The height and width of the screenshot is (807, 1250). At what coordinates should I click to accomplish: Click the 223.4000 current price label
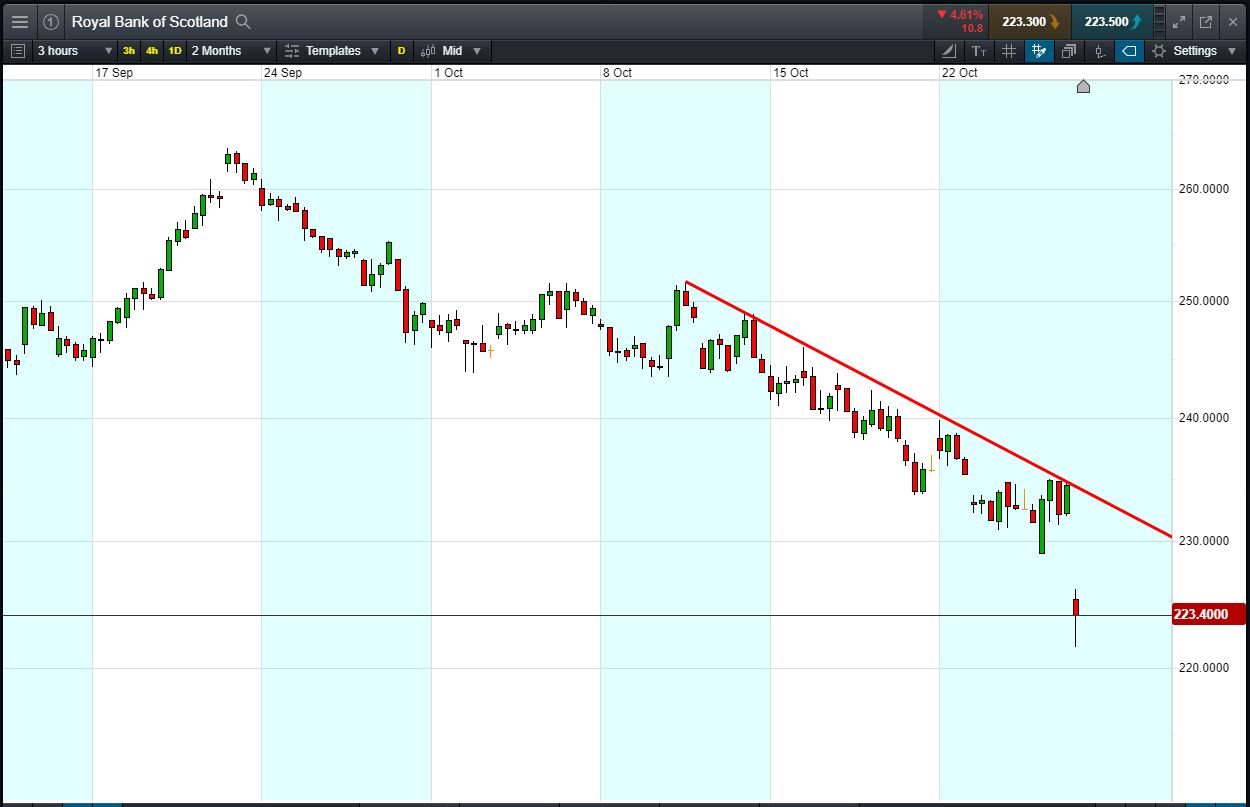tap(1208, 615)
